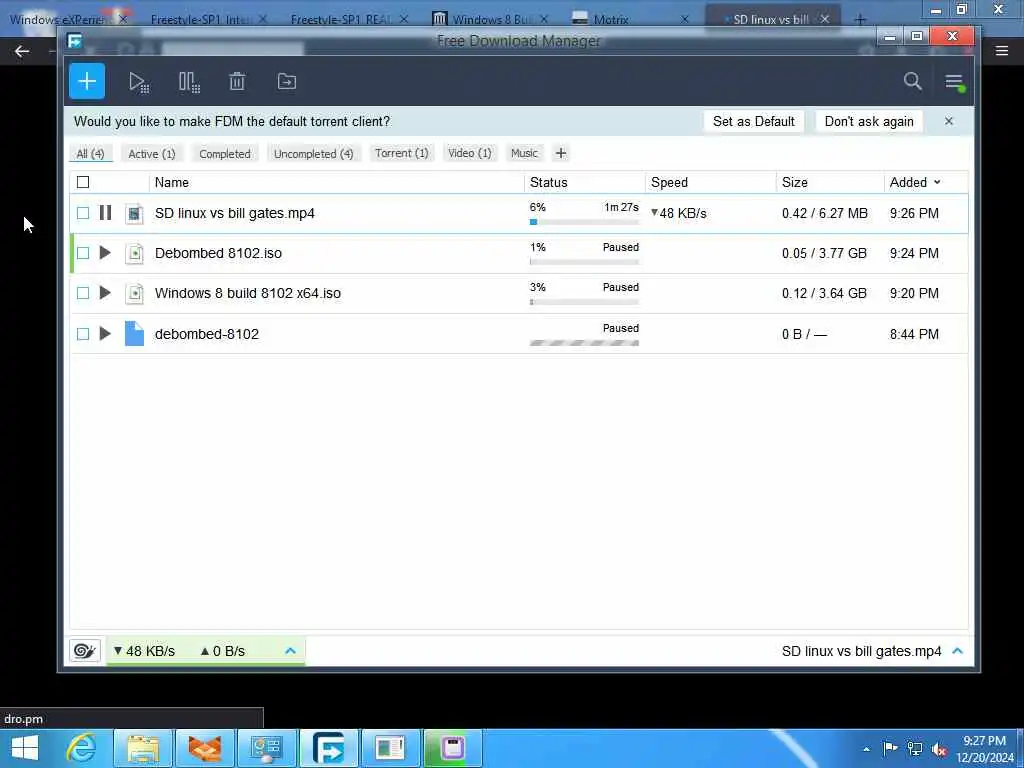Select the Uncompleted (4) filter tab
This screenshot has height=768, width=1024.
tap(313, 153)
